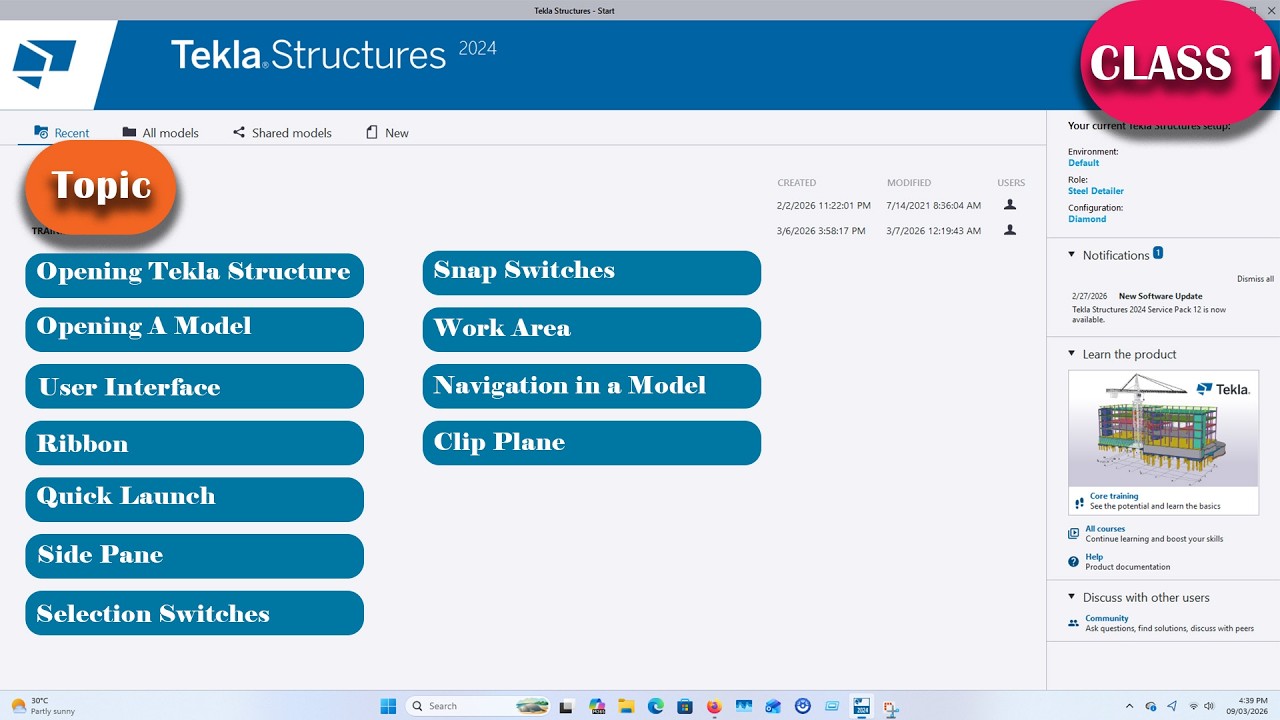Switch to the Recent tab
Image resolution: width=1280 pixels, height=720 pixels.
pos(62,133)
